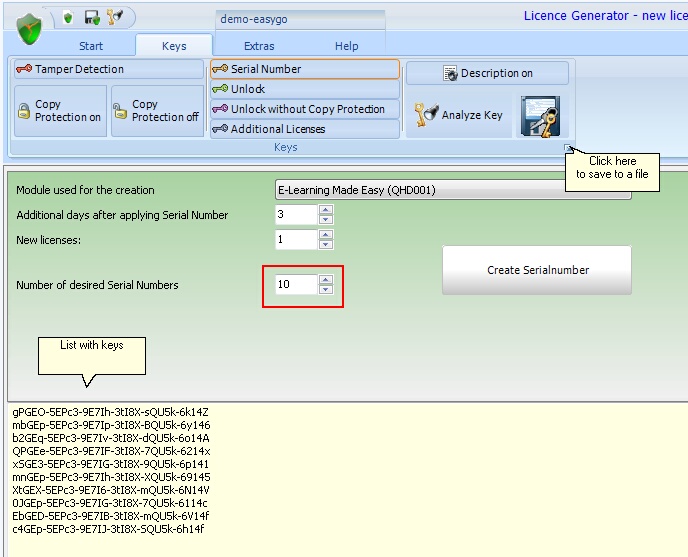688x557 pixels.
Task: Click the key flashlight icon in quick access toolbar
Action: pyautogui.click(x=114, y=18)
